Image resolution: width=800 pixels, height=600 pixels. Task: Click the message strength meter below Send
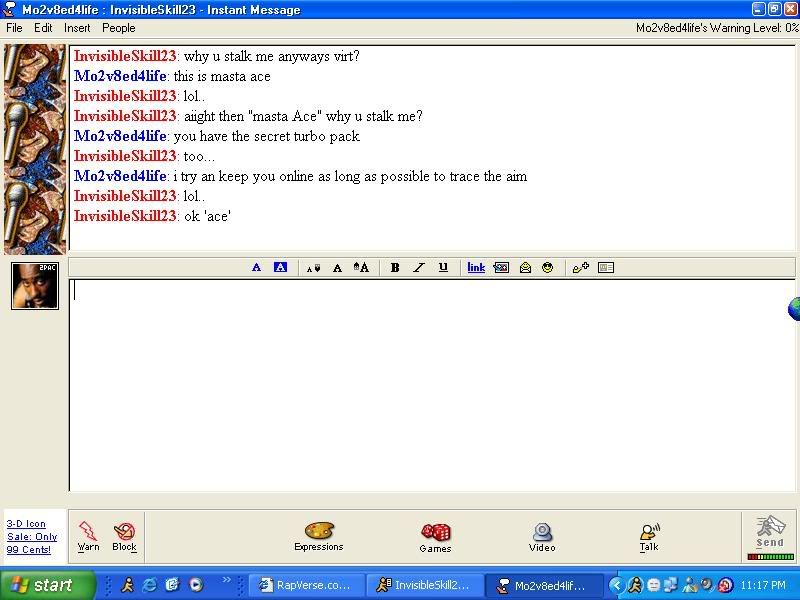click(x=770, y=557)
